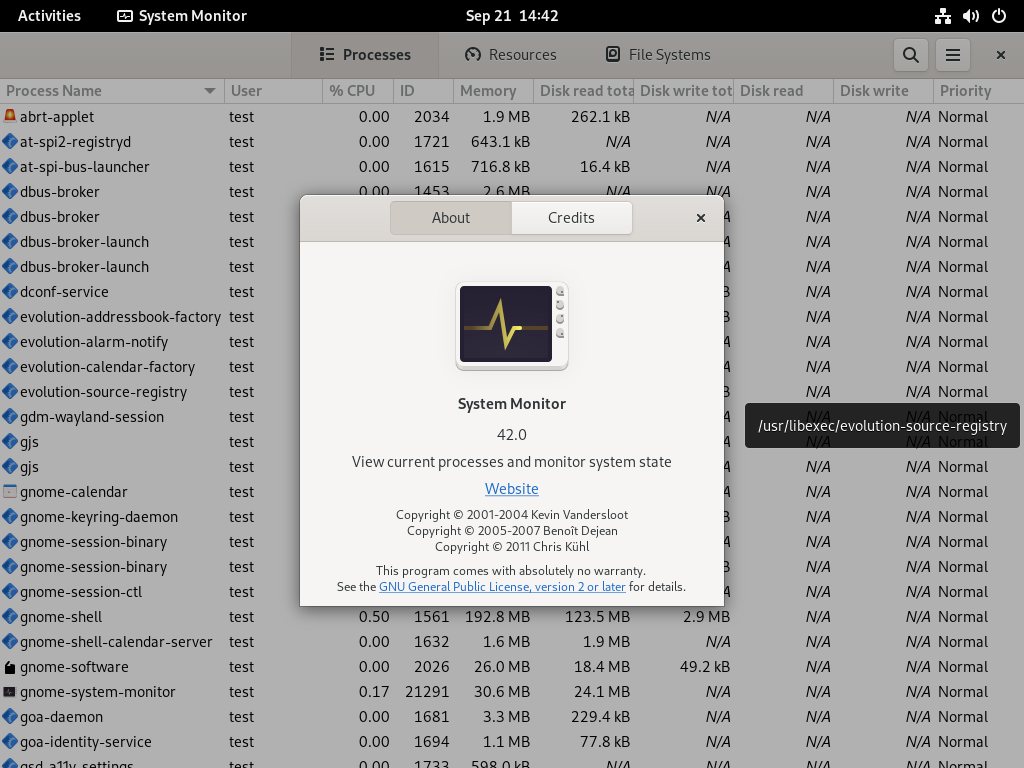Select the abrt-applet process row

pos(512,116)
